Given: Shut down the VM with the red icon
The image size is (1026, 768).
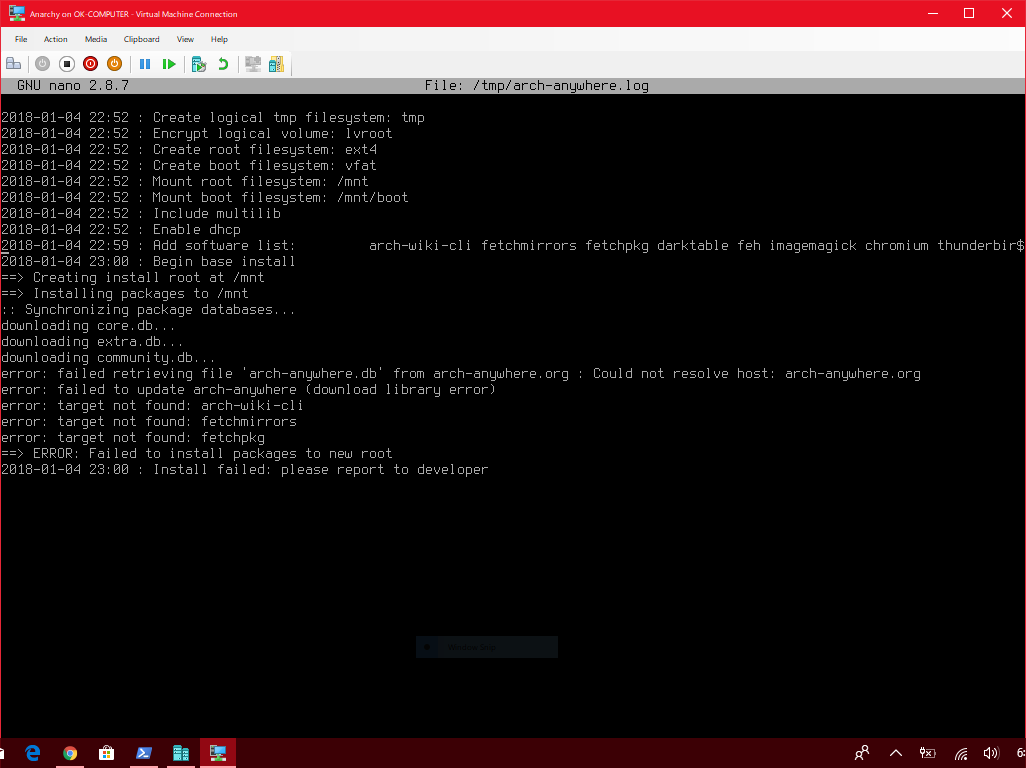Looking at the screenshot, I should pyautogui.click(x=90, y=63).
